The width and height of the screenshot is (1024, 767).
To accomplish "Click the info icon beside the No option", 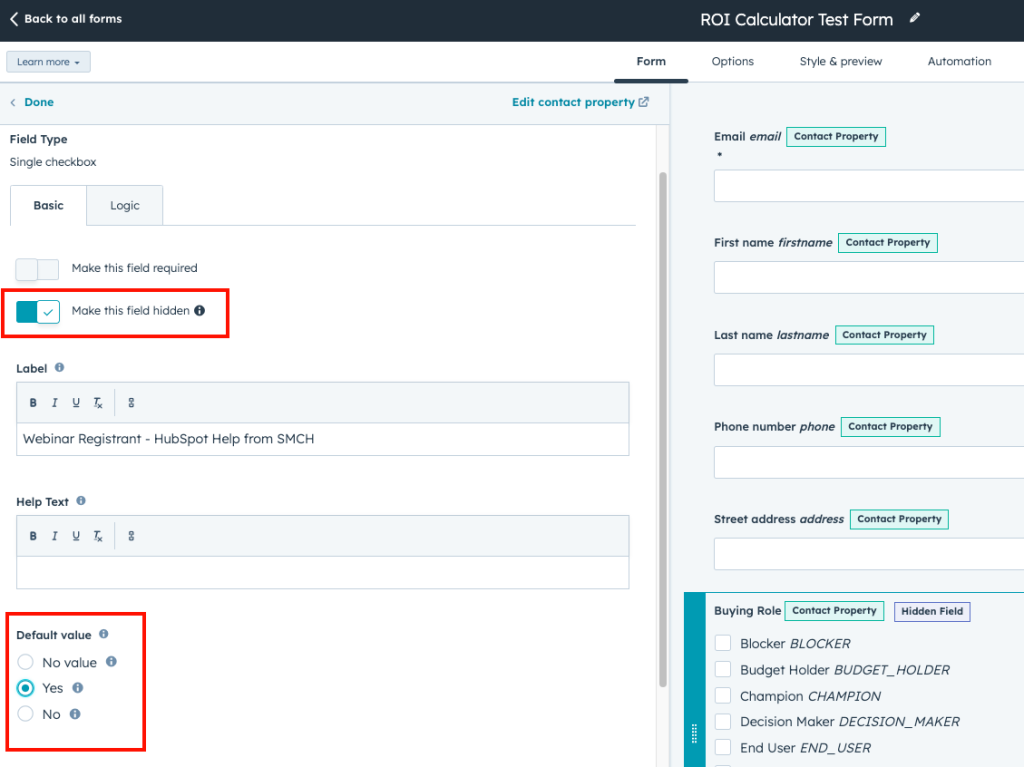I will click(75, 713).
